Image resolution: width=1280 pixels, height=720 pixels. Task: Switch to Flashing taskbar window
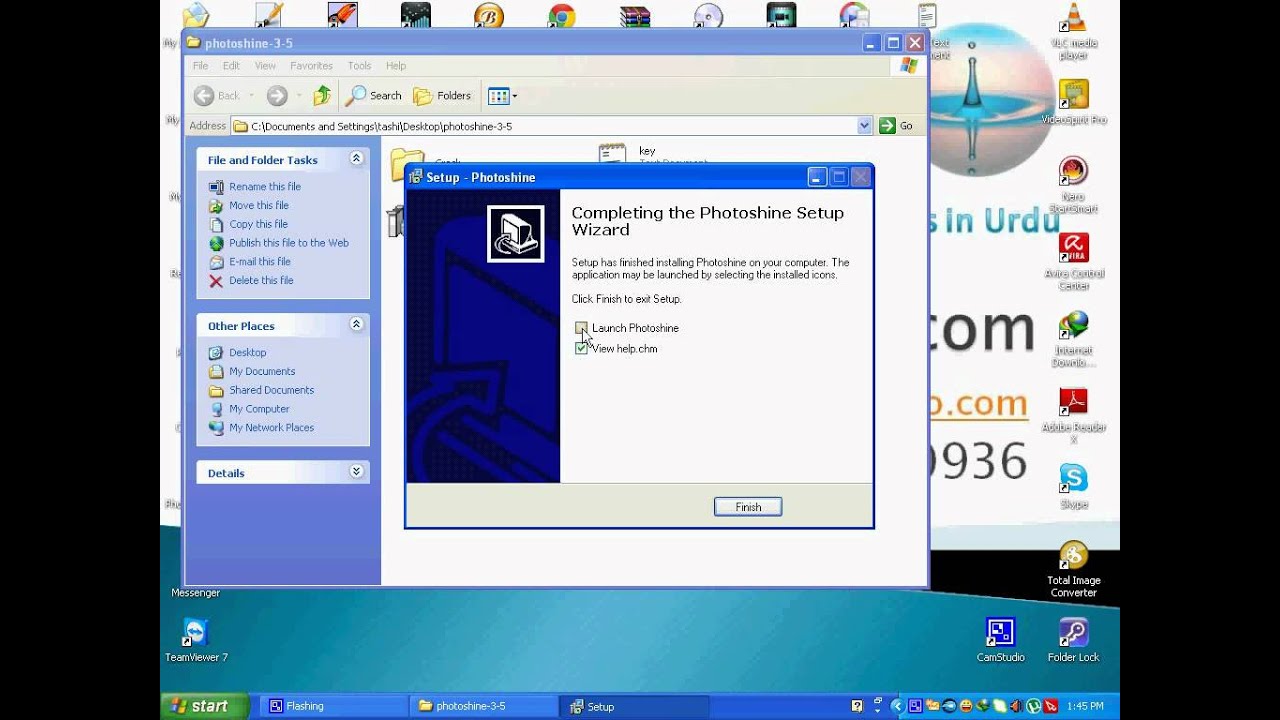tap(332, 706)
